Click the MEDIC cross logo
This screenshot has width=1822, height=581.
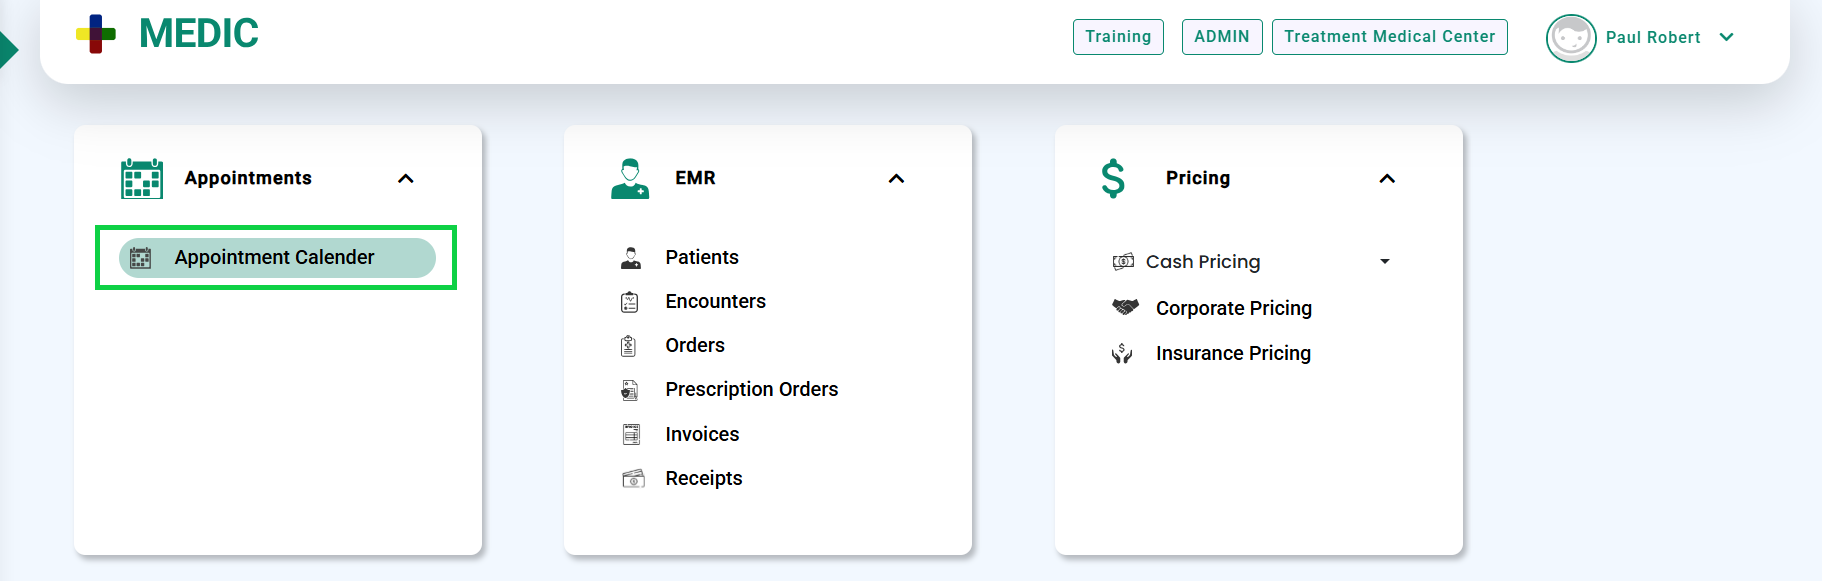[x=96, y=34]
